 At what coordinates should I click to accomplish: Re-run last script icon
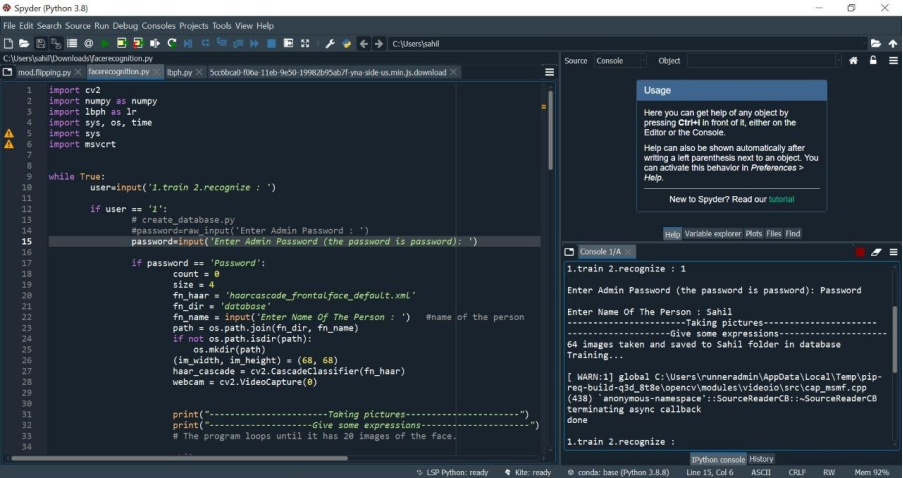(172, 43)
